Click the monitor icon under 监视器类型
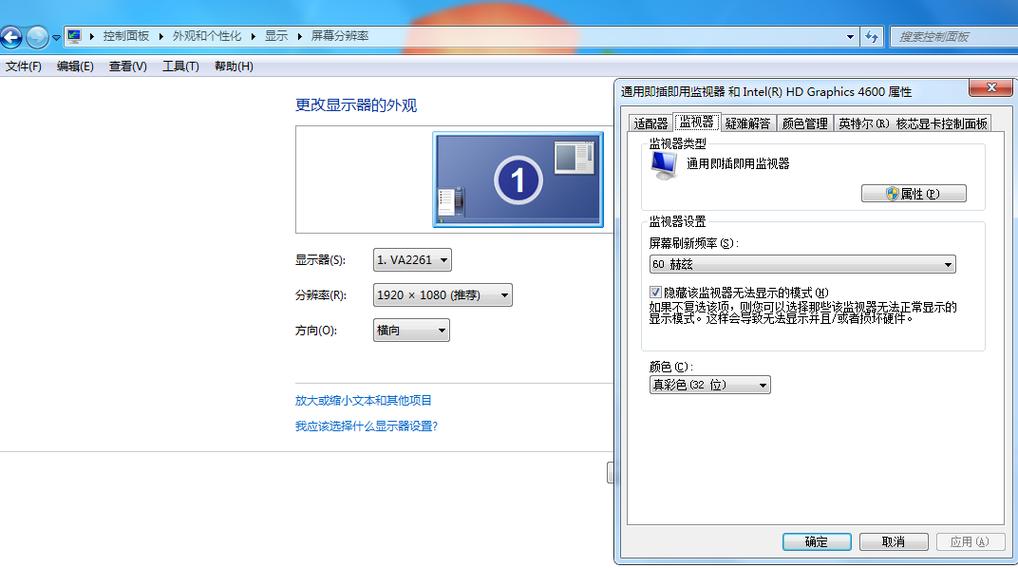 [x=664, y=165]
